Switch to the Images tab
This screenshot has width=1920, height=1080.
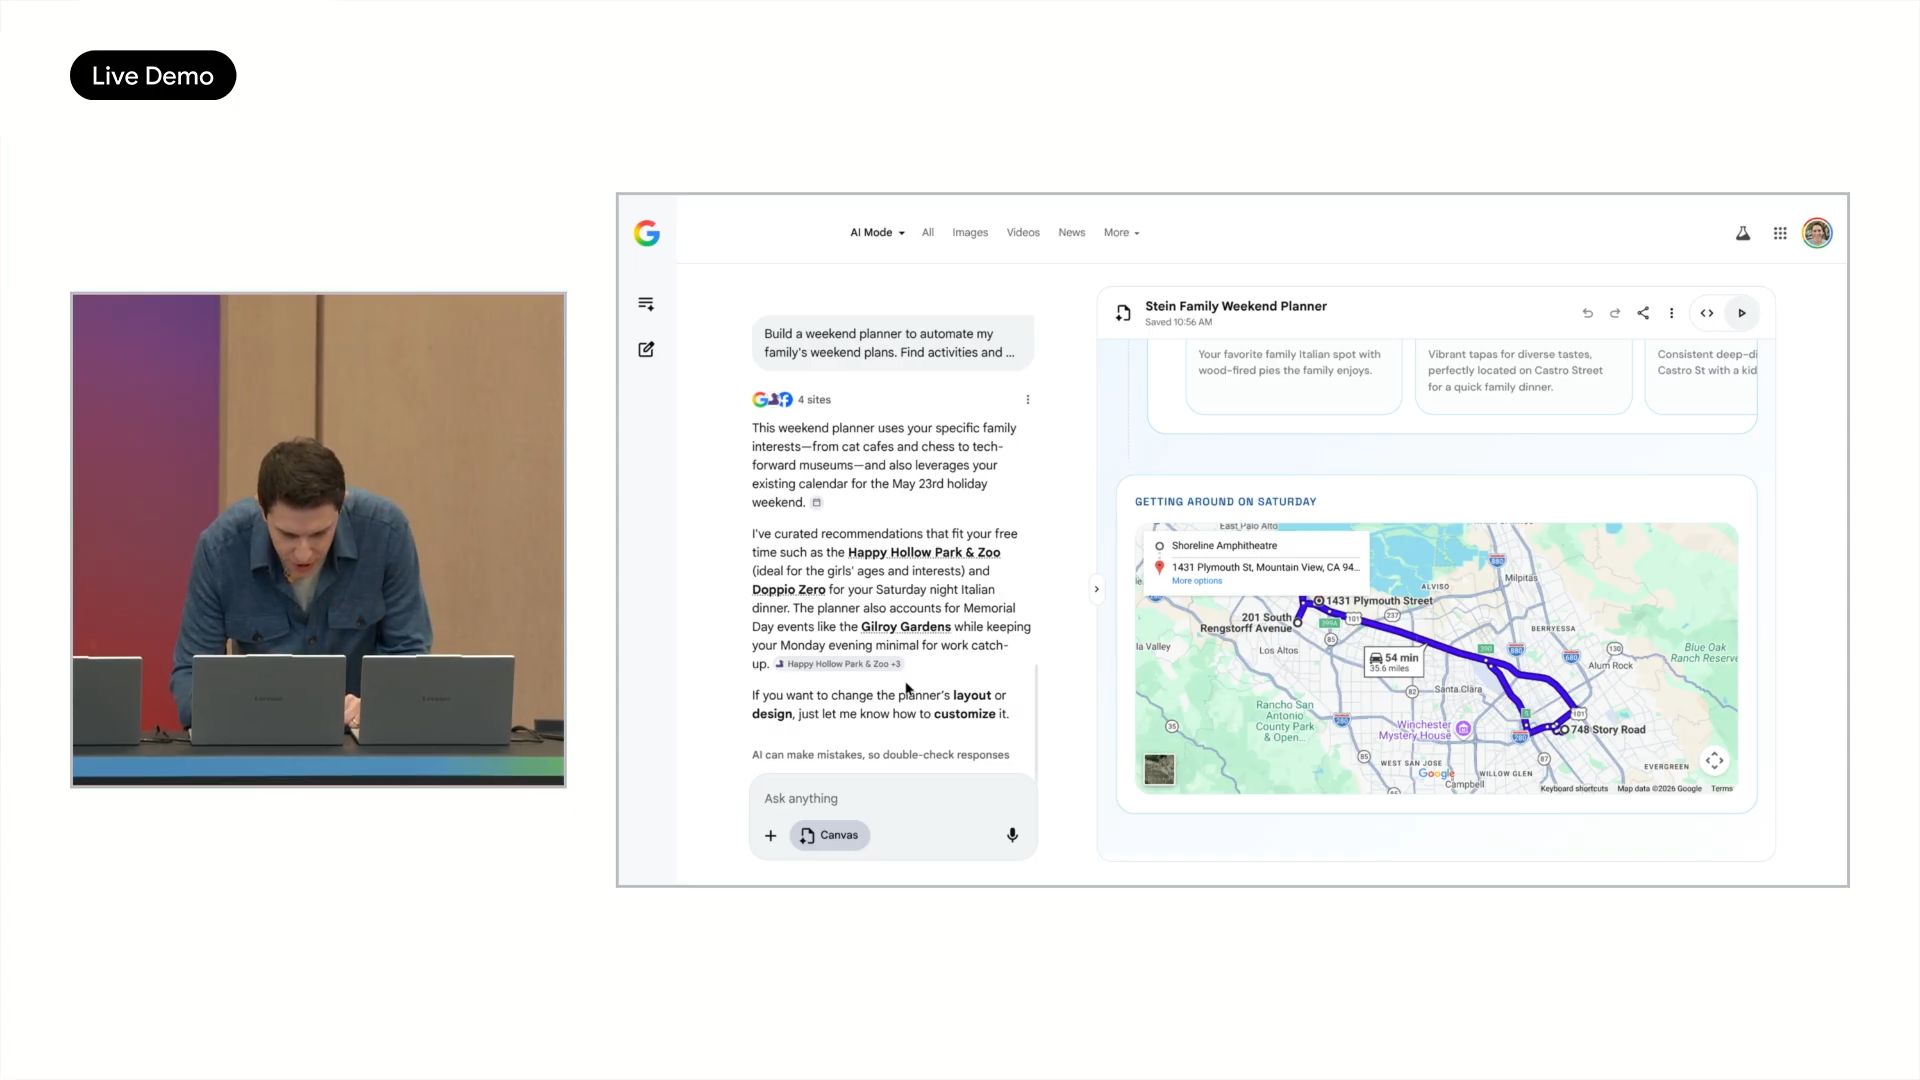[970, 232]
